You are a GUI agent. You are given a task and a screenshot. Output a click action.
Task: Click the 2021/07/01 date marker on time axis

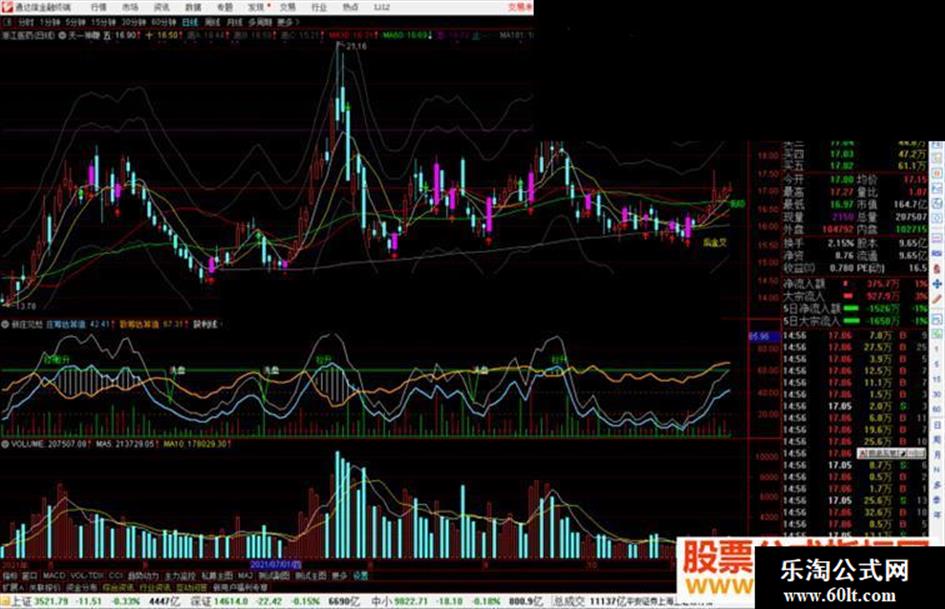point(275,564)
